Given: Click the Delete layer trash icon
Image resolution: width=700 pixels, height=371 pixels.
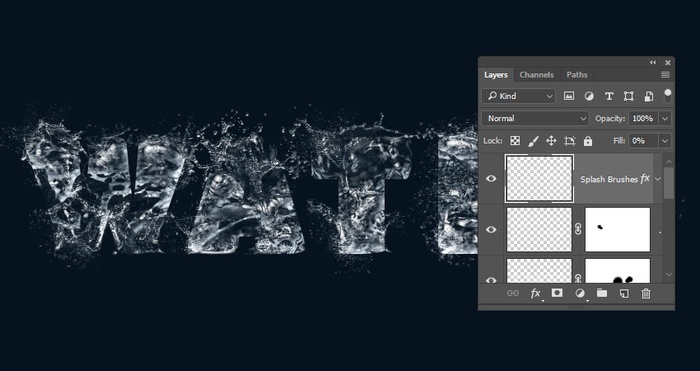Looking at the screenshot, I should click(x=646, y=293).
